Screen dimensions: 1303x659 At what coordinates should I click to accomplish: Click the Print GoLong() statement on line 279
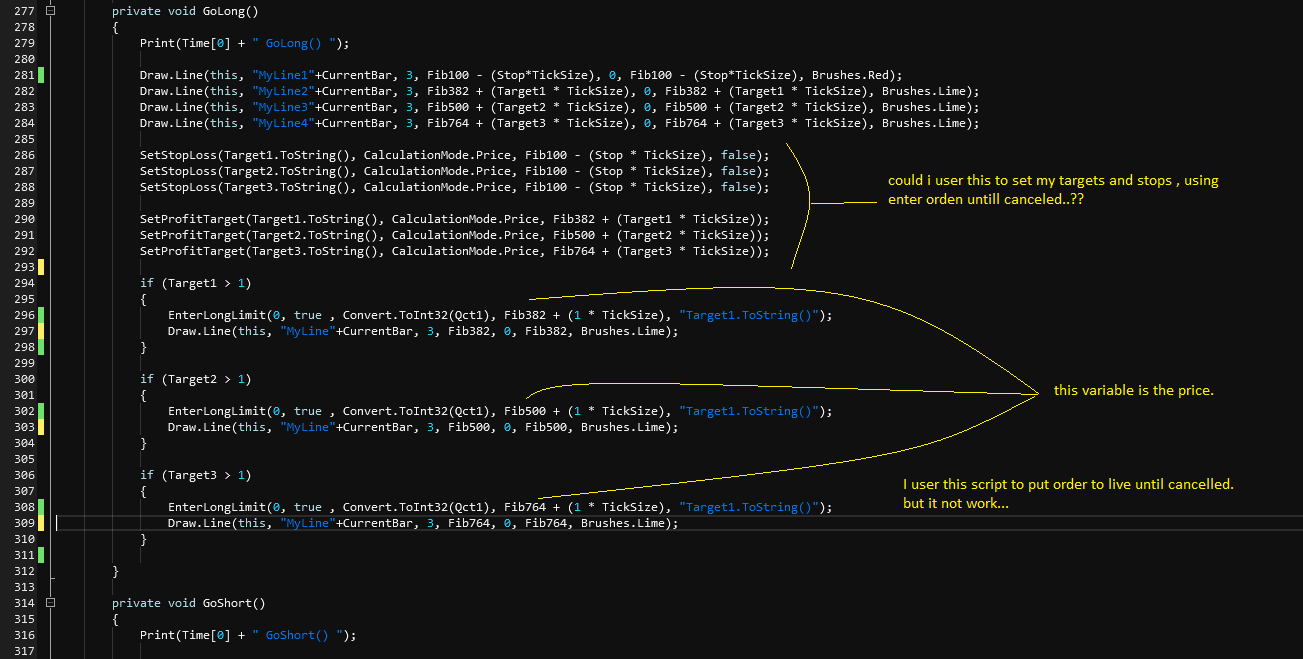[245, 43]
